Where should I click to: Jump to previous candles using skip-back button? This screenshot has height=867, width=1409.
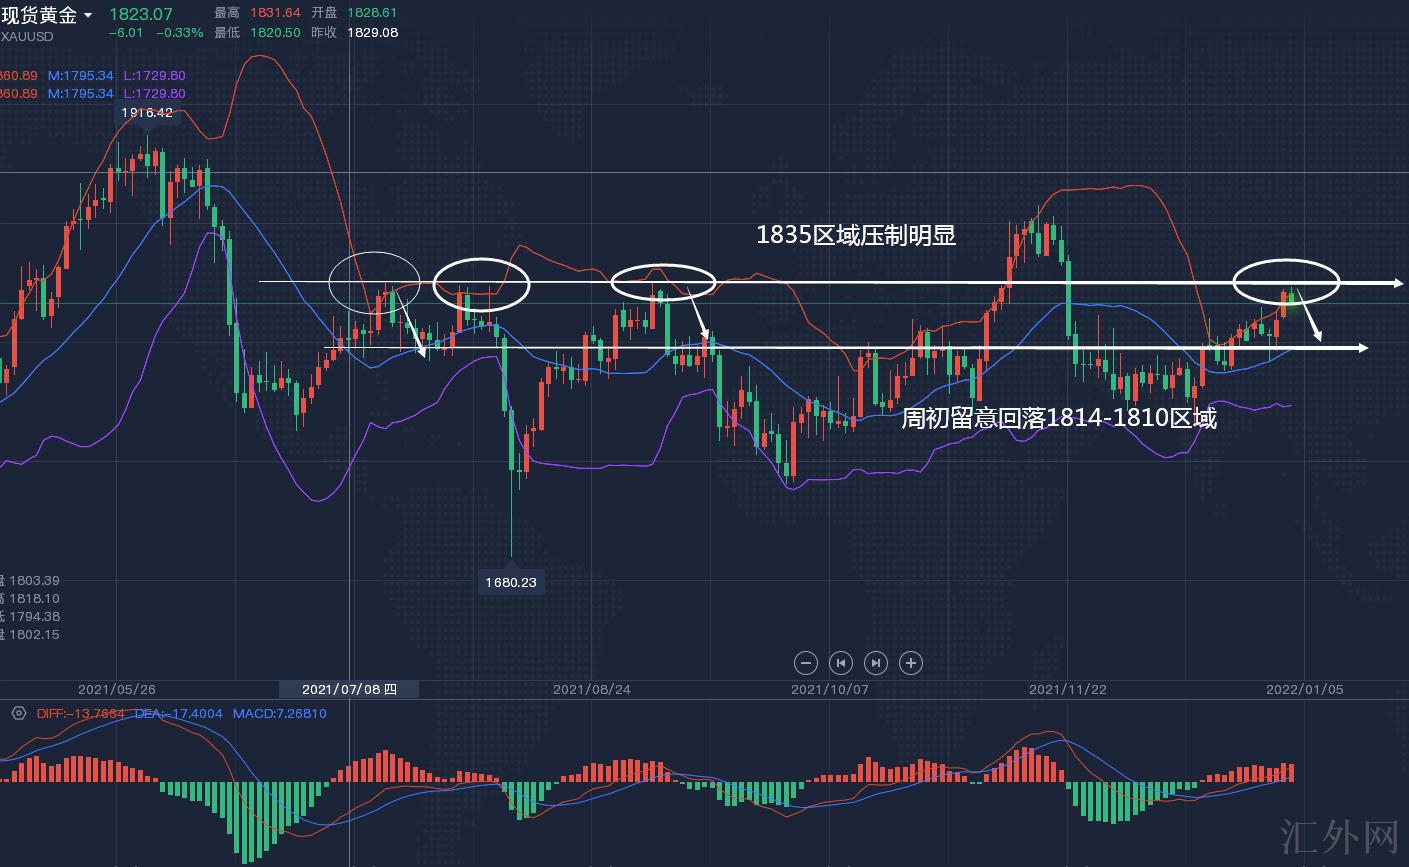[x=841, y=662]
